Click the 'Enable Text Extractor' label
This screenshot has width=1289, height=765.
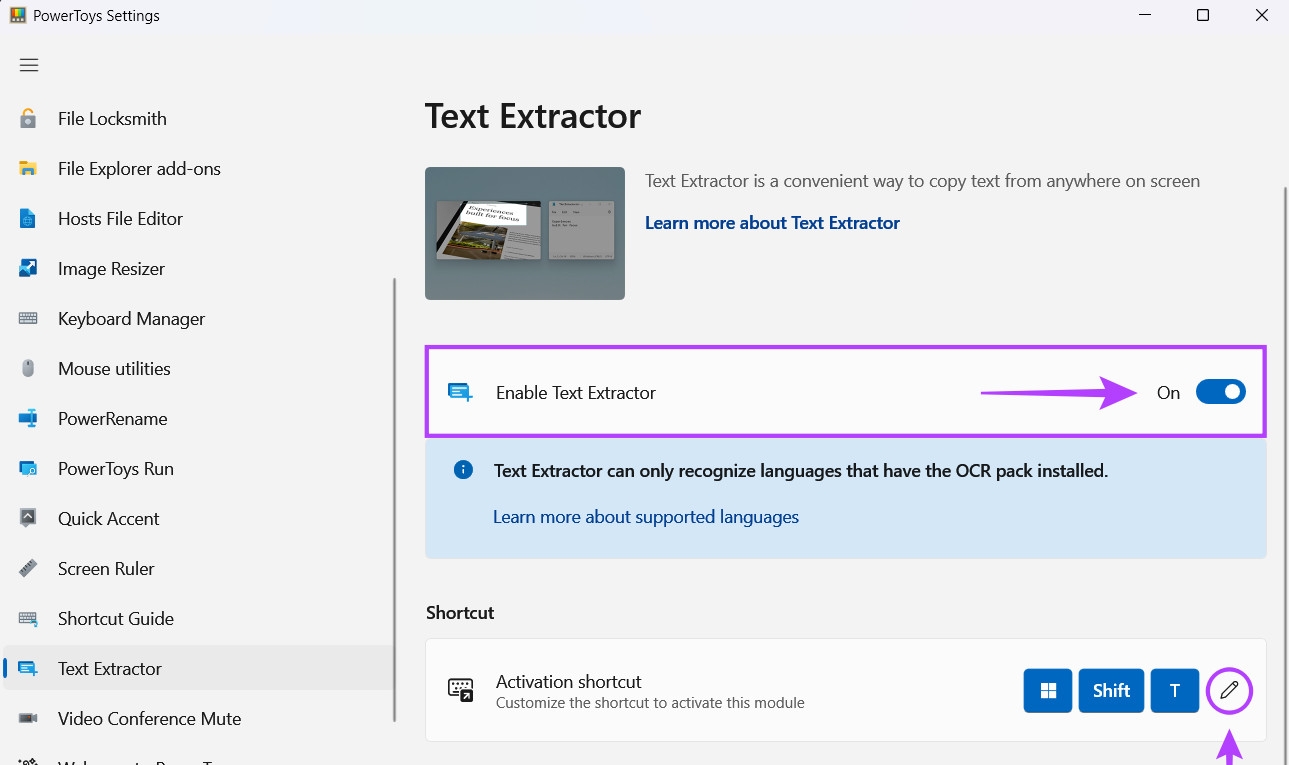[x=576, y=392]
